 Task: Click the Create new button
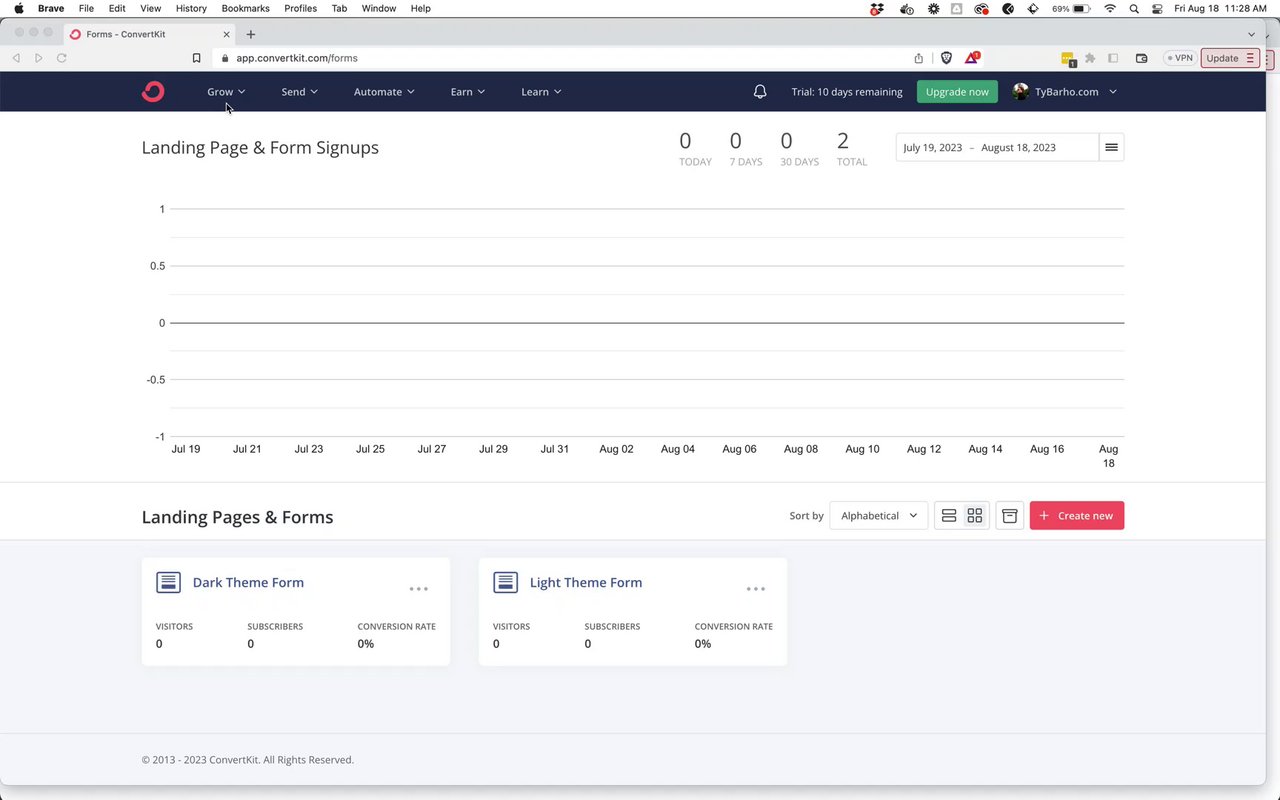pos(1077,516)
